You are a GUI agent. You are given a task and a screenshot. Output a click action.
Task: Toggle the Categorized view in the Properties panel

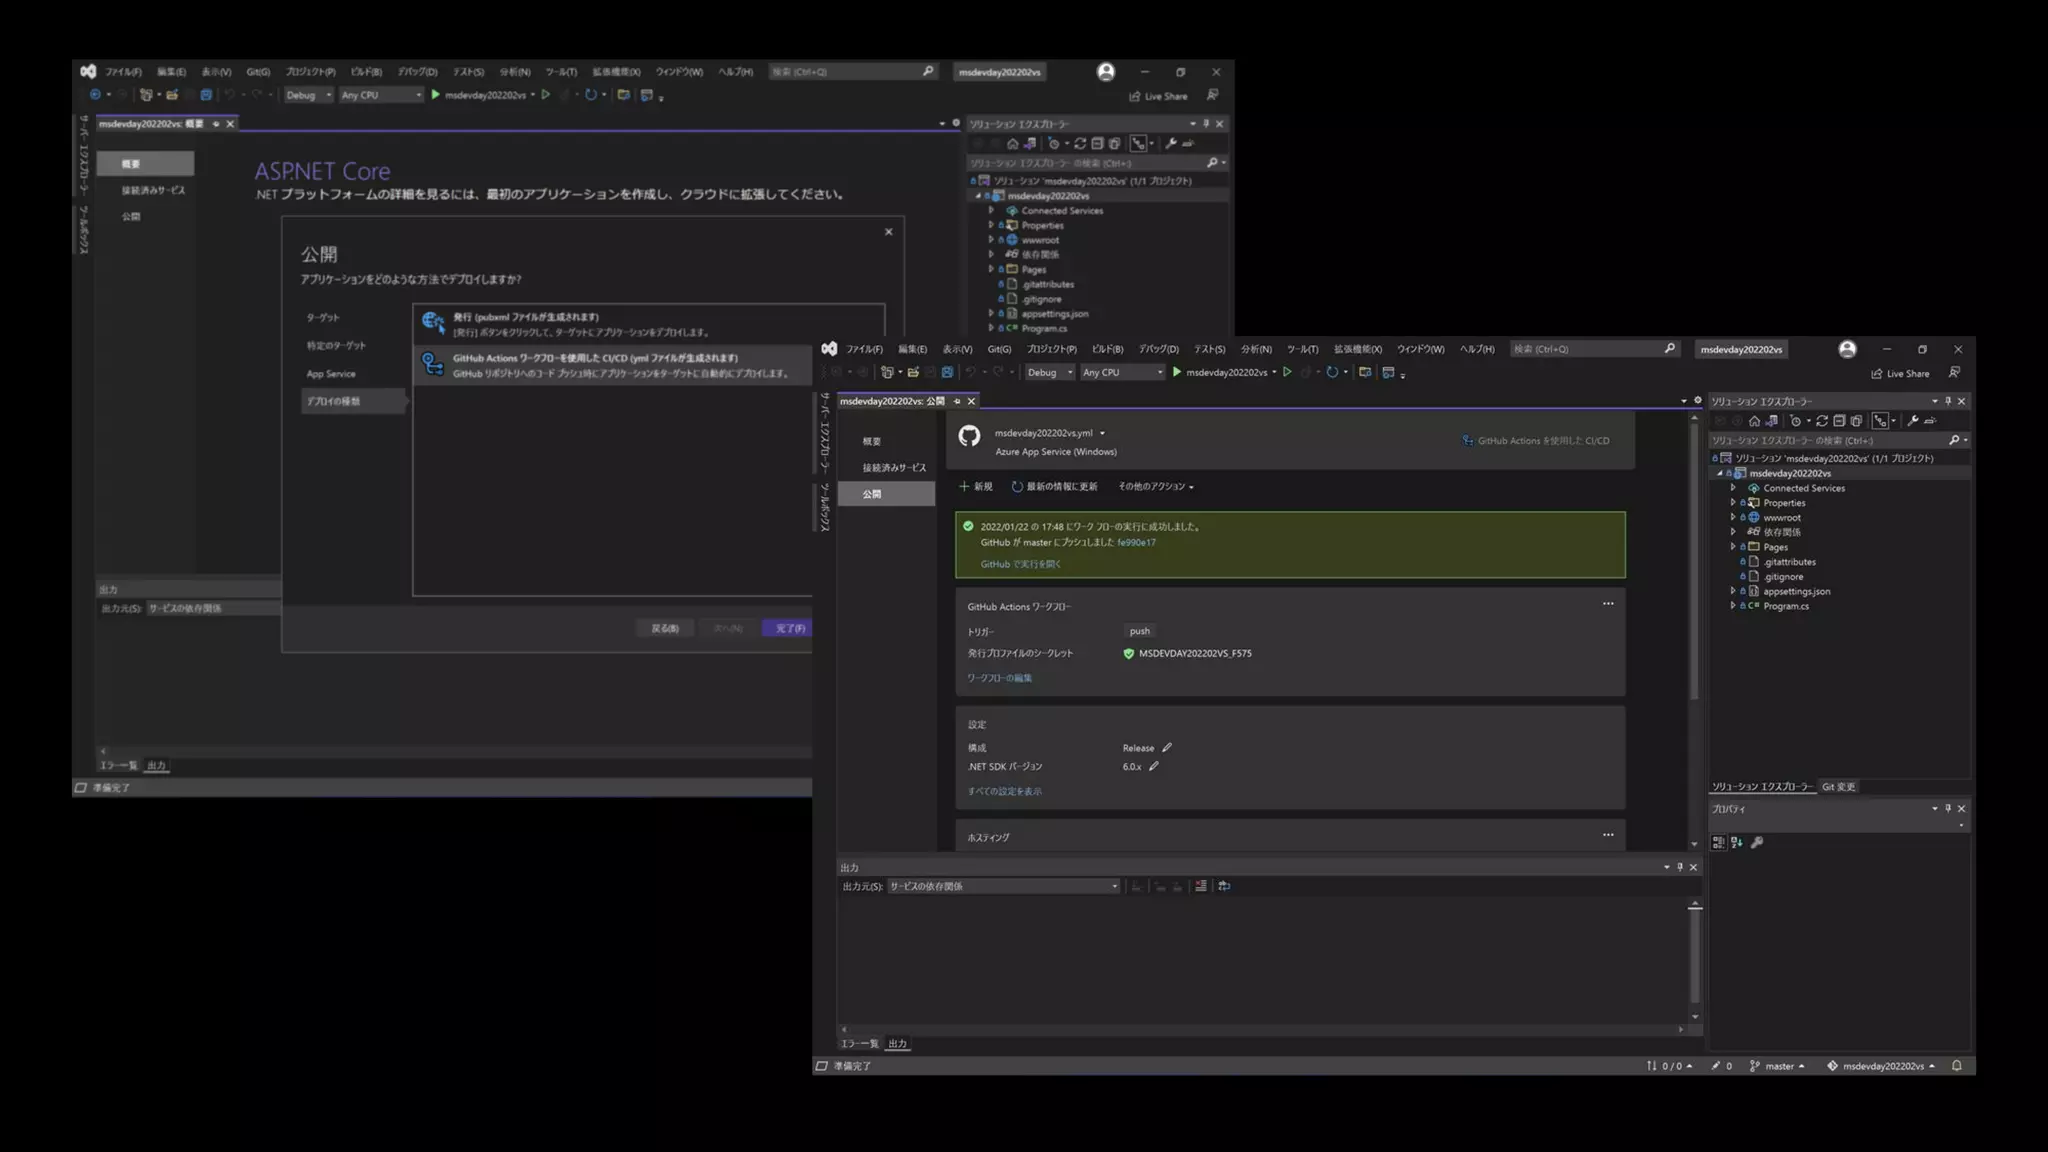click(1718, 843)
